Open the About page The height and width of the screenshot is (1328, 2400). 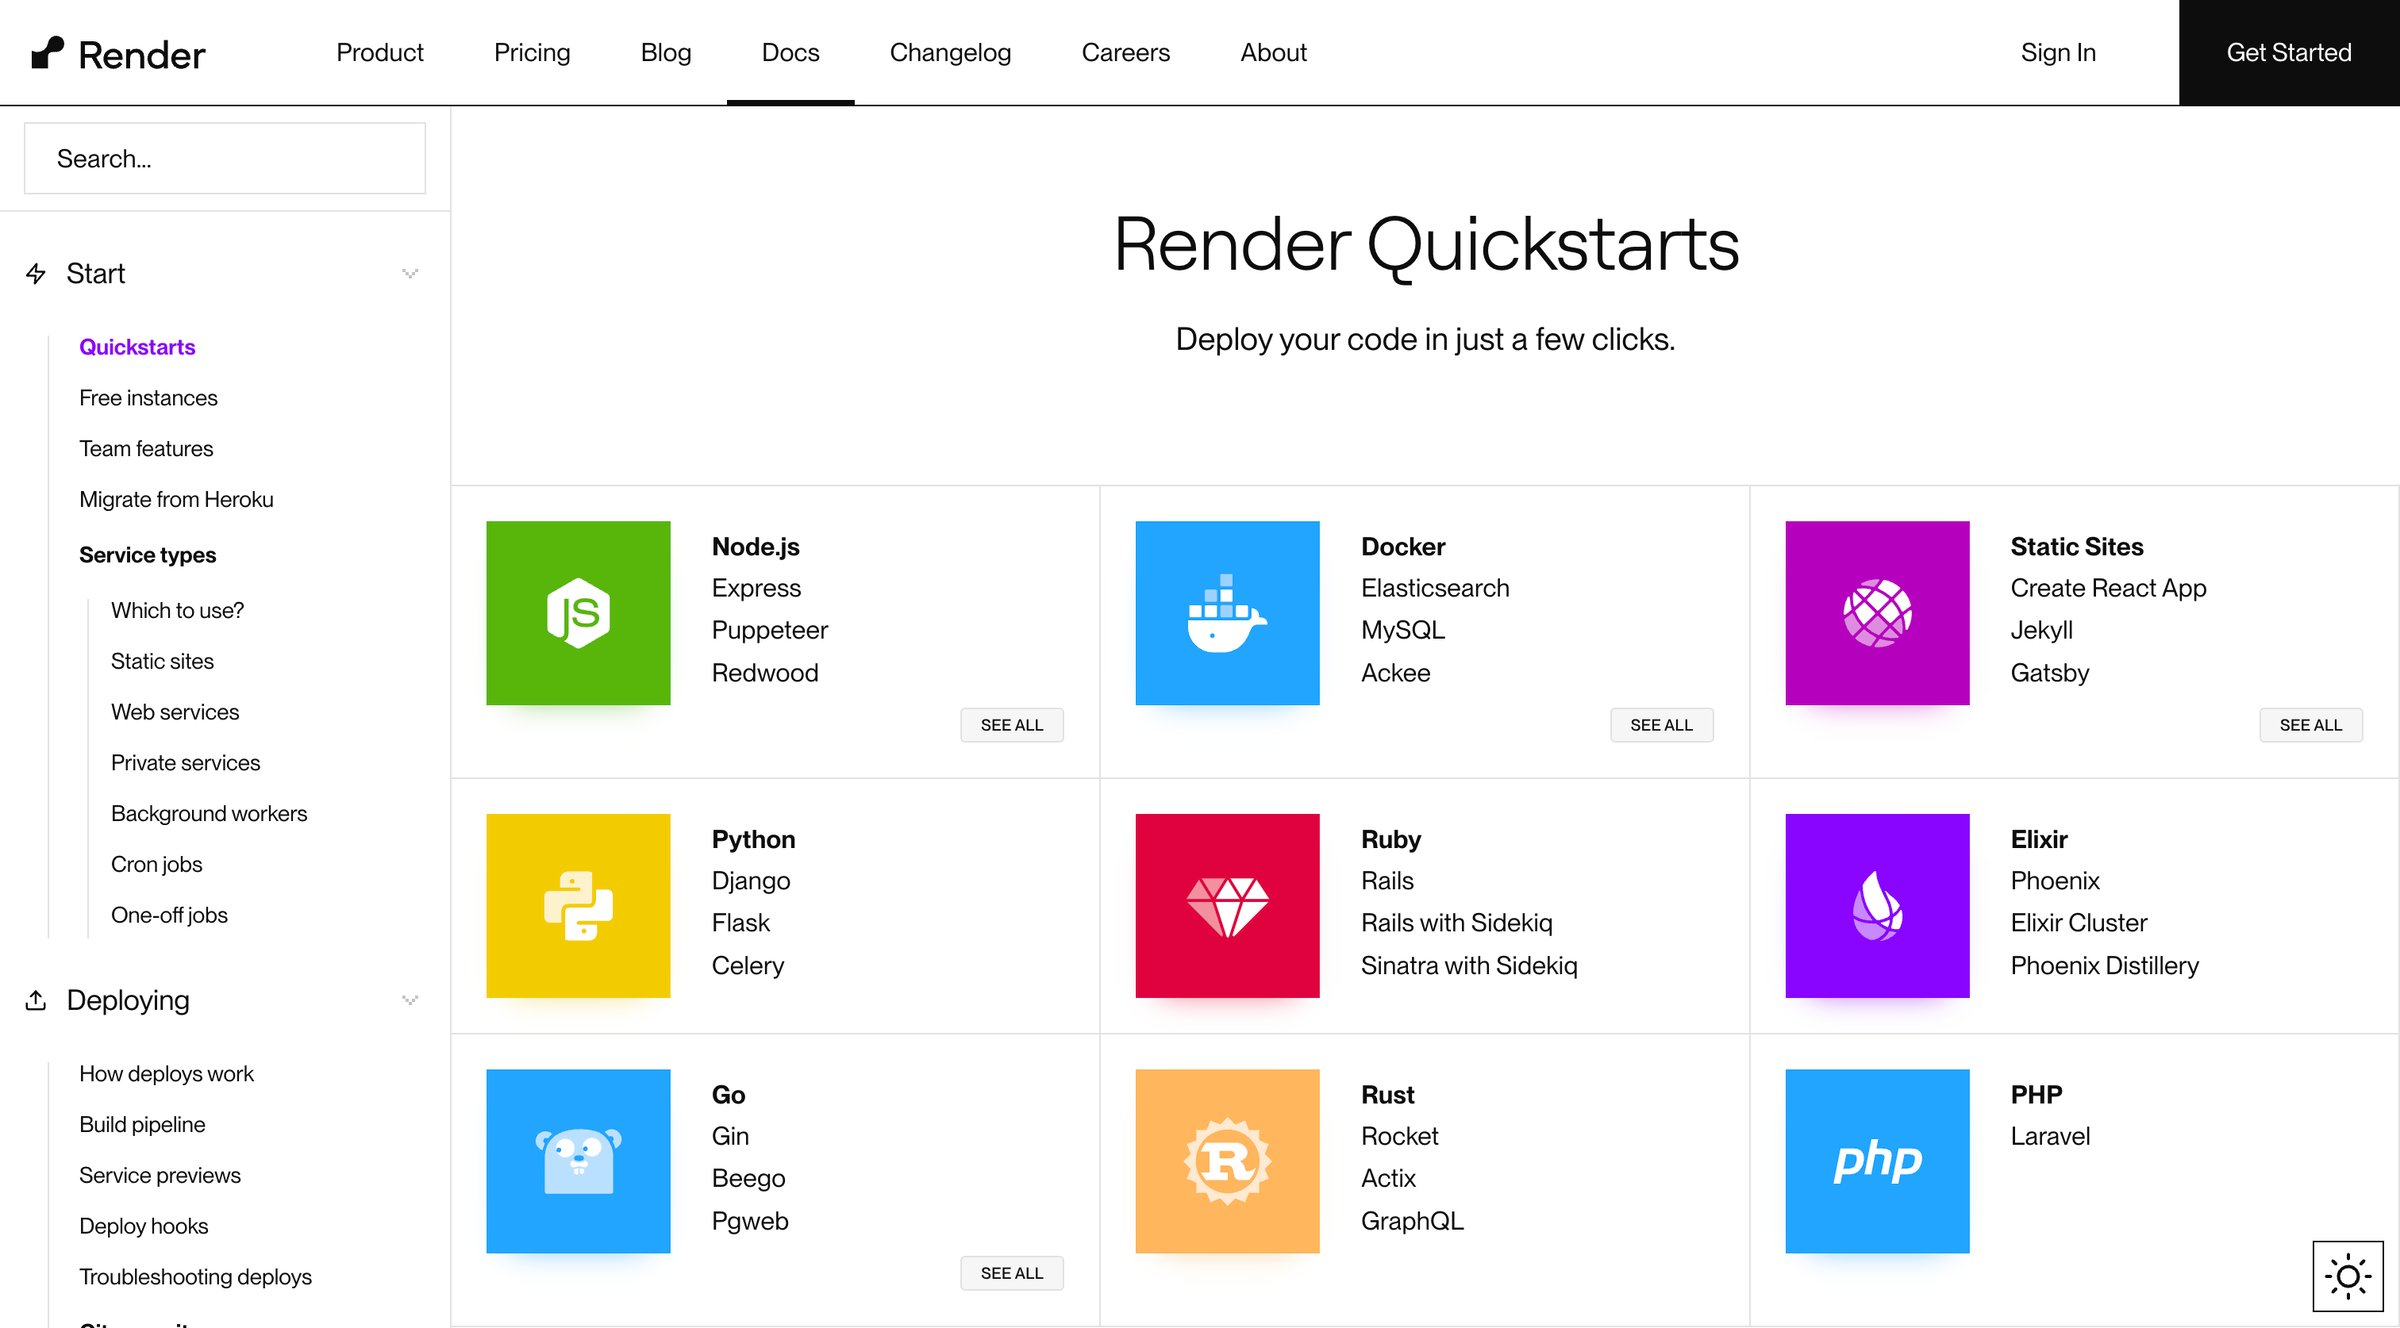point(1273,52)
